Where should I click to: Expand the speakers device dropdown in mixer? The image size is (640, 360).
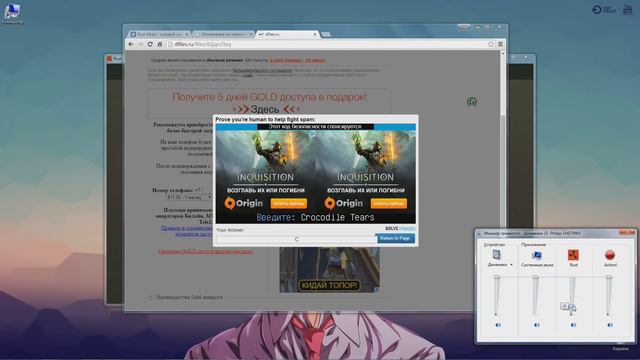click(511, 265)
